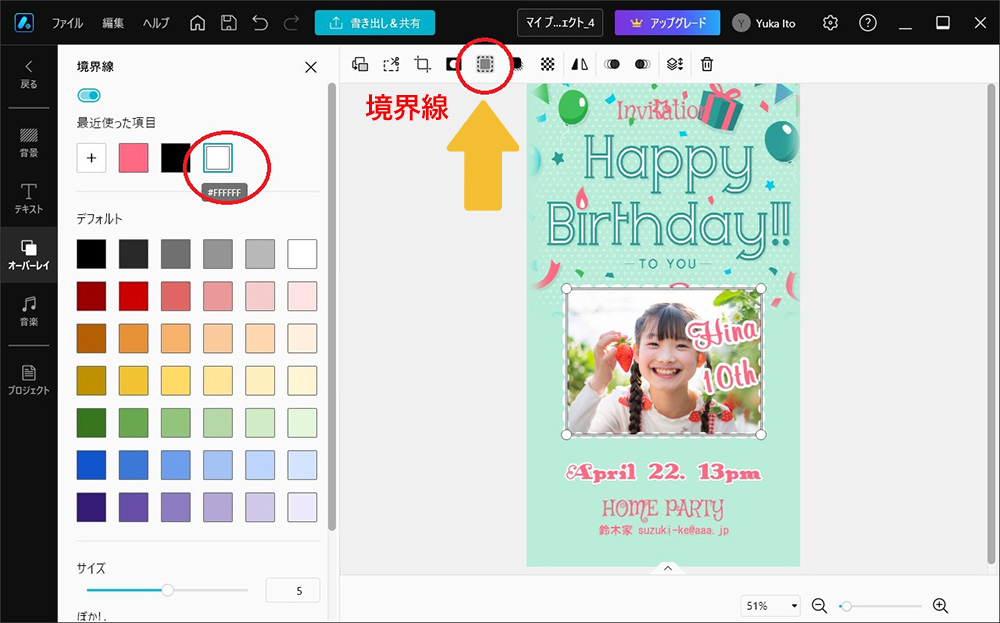Open the Yuka Ito account menu
This screenshot has height=623, width=1000.
[x=764, y=23]
